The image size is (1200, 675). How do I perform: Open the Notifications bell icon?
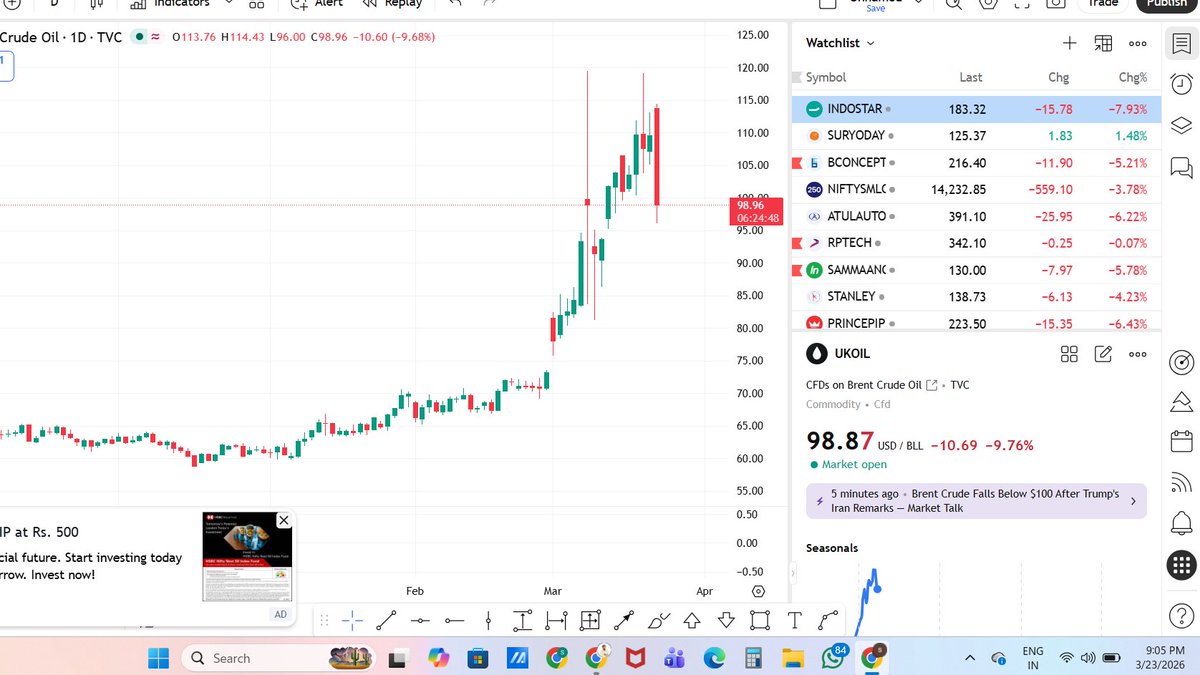pos(1181,522)
